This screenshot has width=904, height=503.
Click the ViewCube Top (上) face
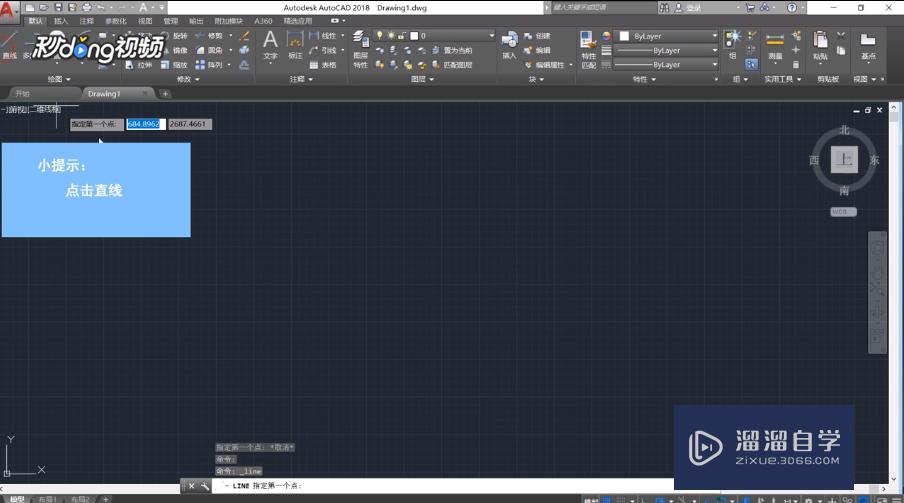point(844,160)
